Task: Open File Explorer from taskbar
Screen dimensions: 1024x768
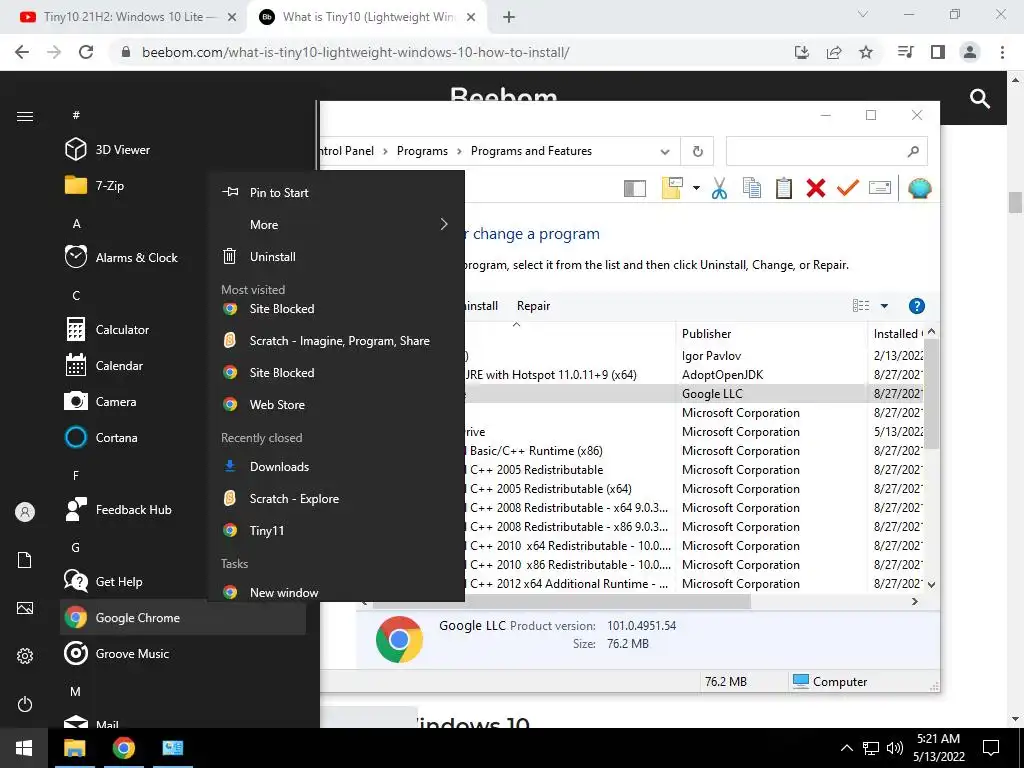Action: pos(74,748)
